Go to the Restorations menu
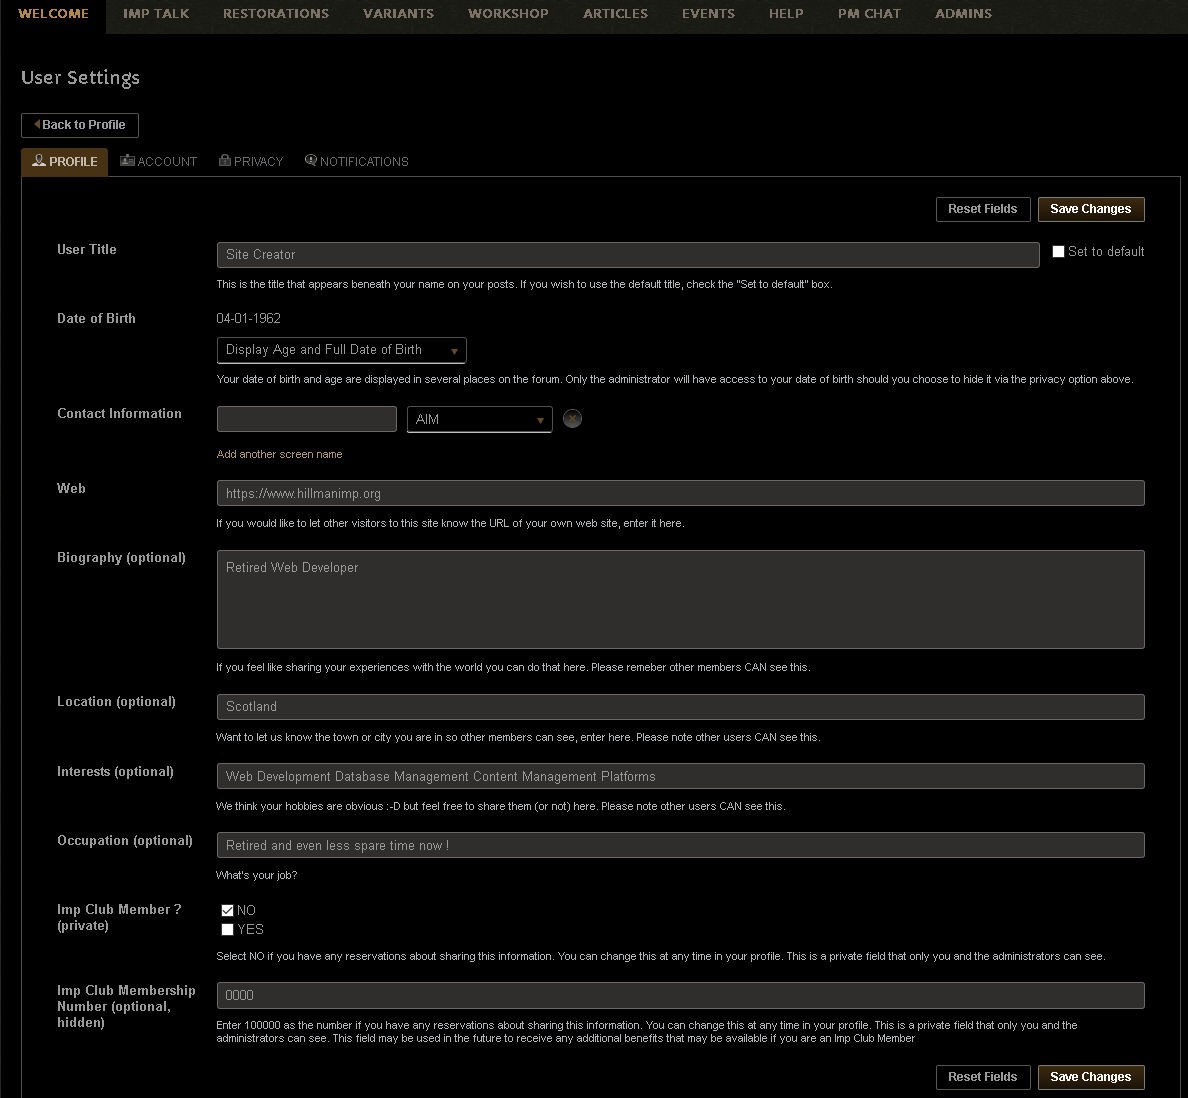 (276, 14)
